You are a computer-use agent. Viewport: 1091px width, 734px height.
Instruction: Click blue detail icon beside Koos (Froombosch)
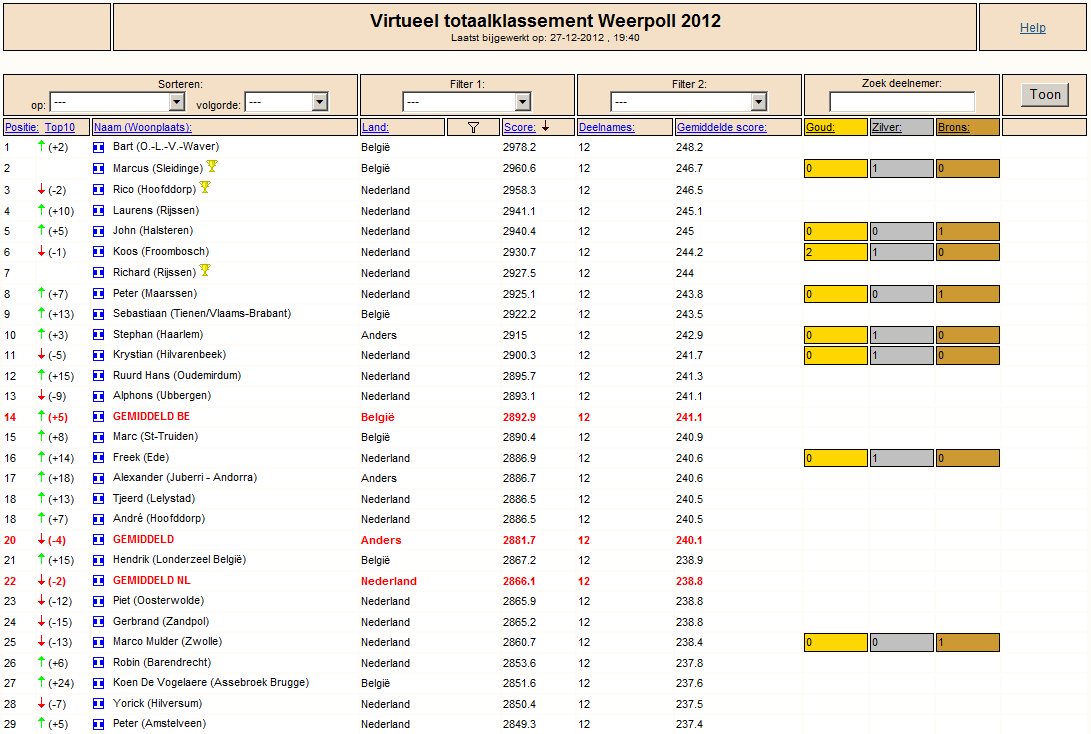coord(99,252)
